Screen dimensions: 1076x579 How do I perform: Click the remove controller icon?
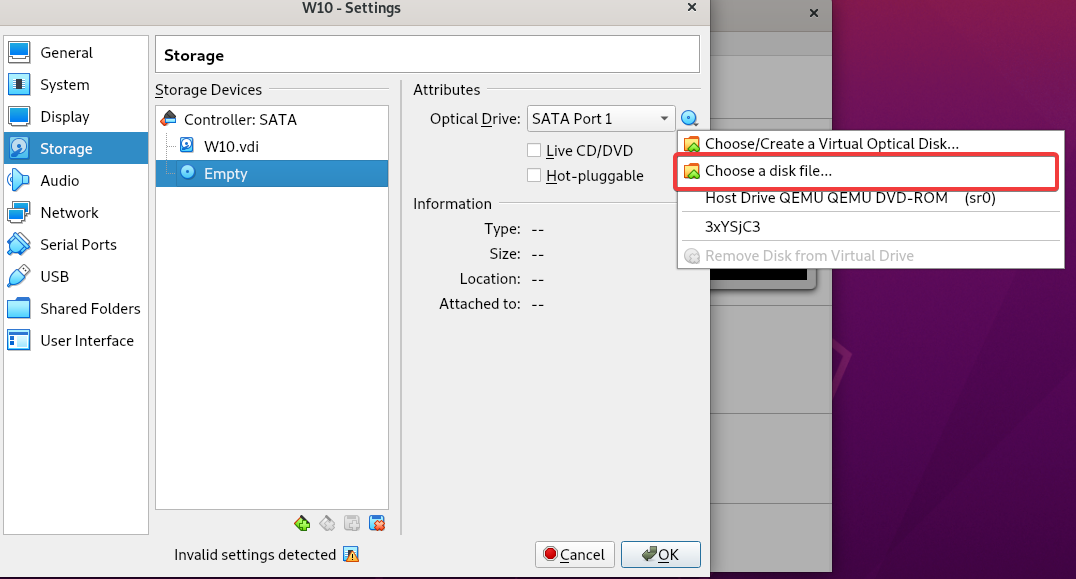coord(327,523)
